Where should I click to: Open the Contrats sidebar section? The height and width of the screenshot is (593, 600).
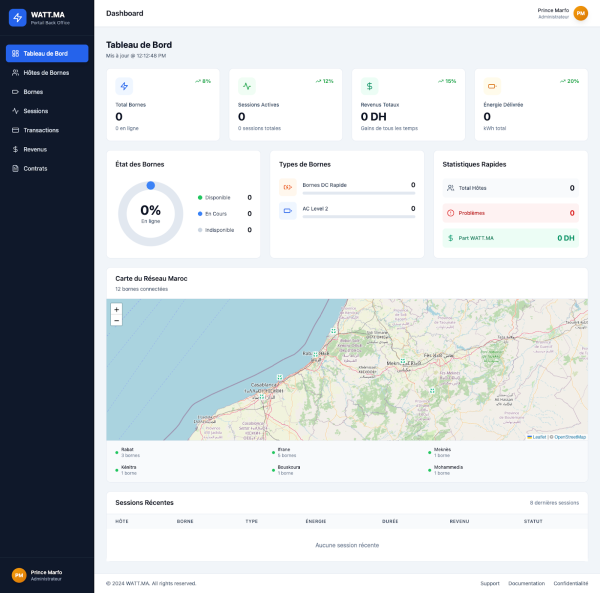[x=35, y=168]
